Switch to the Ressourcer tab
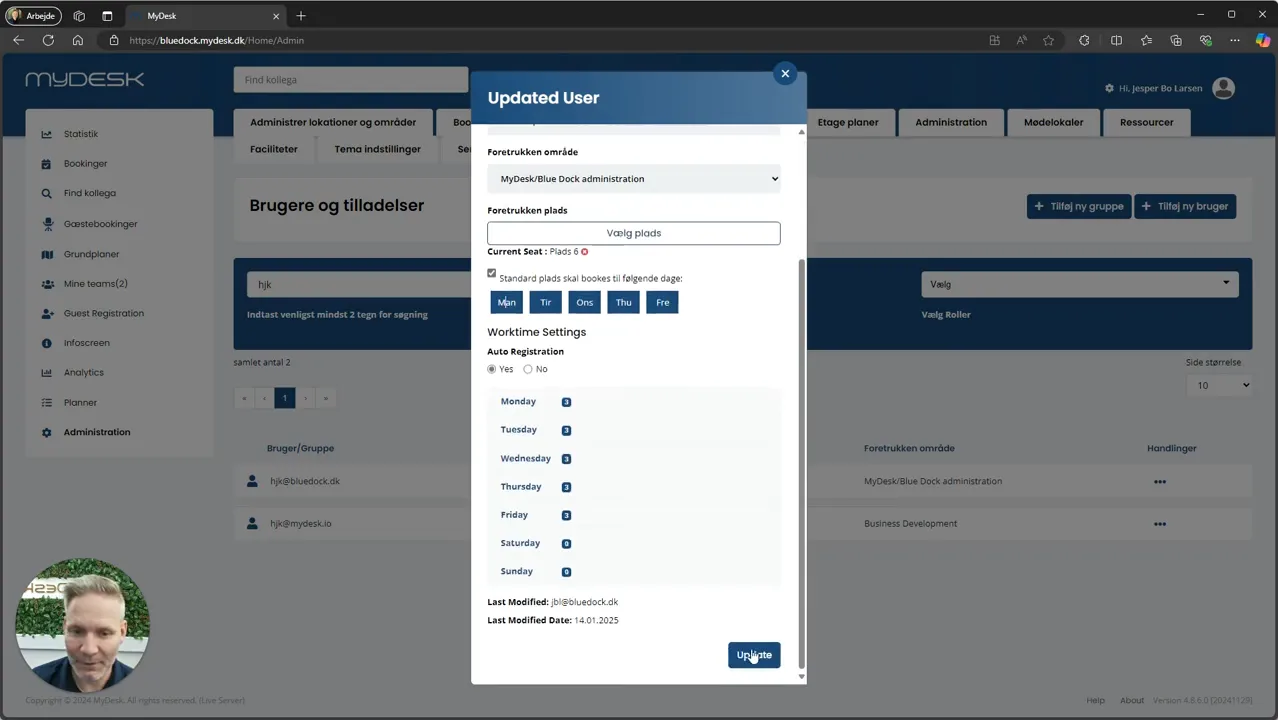The image size is (1278, 720). (1147, 122)
